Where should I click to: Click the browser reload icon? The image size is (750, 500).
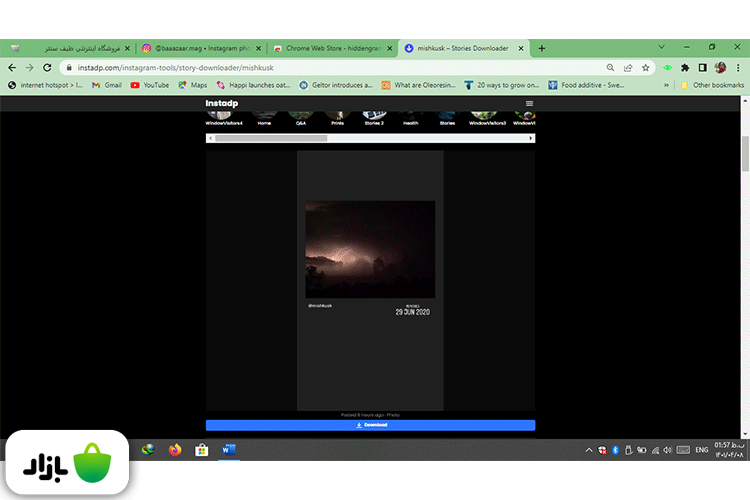[x=46, y=68]
